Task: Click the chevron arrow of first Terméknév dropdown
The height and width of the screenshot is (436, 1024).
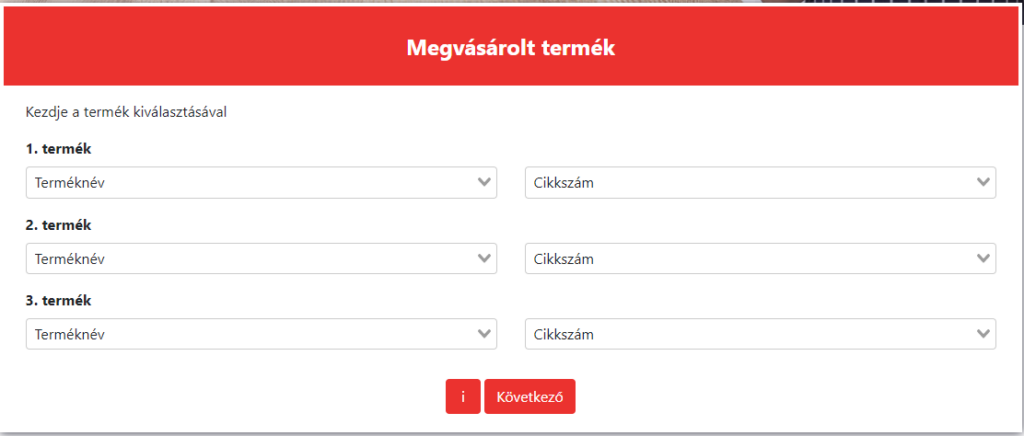Action: (485, 183)
